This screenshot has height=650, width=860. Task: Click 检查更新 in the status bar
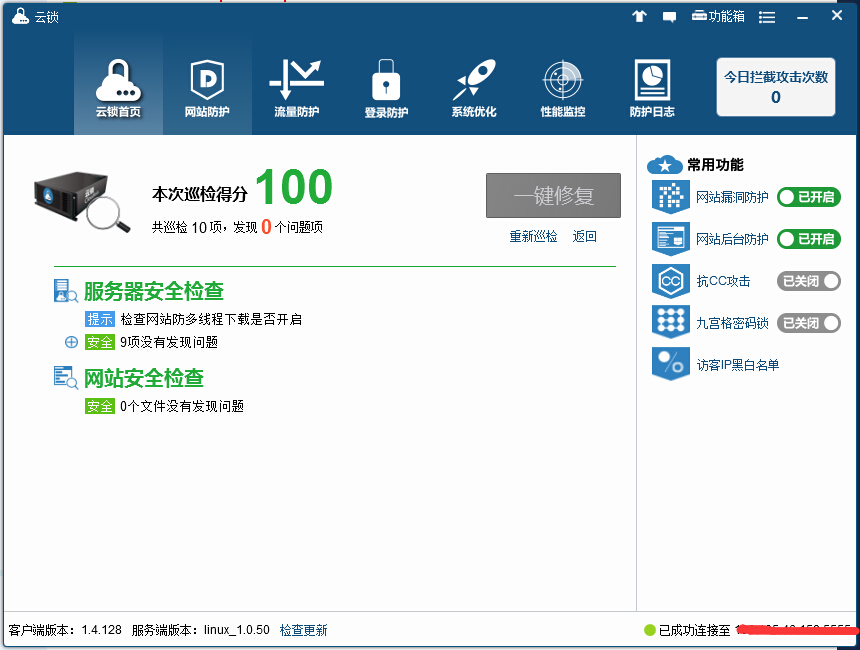303,630
